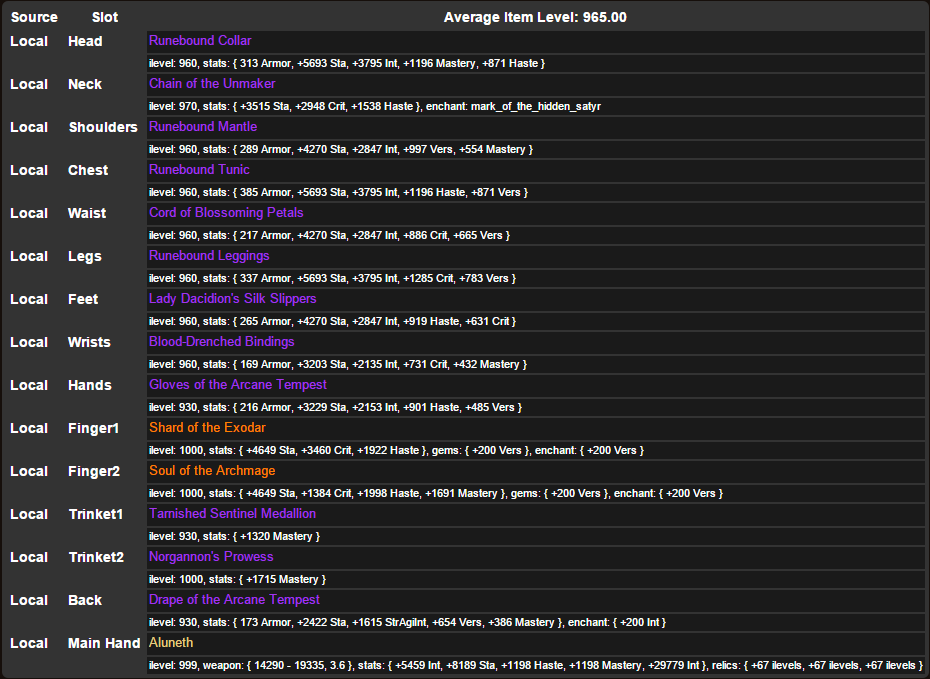This screenshot has width=930, height=679.
Task: Click the stats line with +1715 Mastery
Action: 237,579
